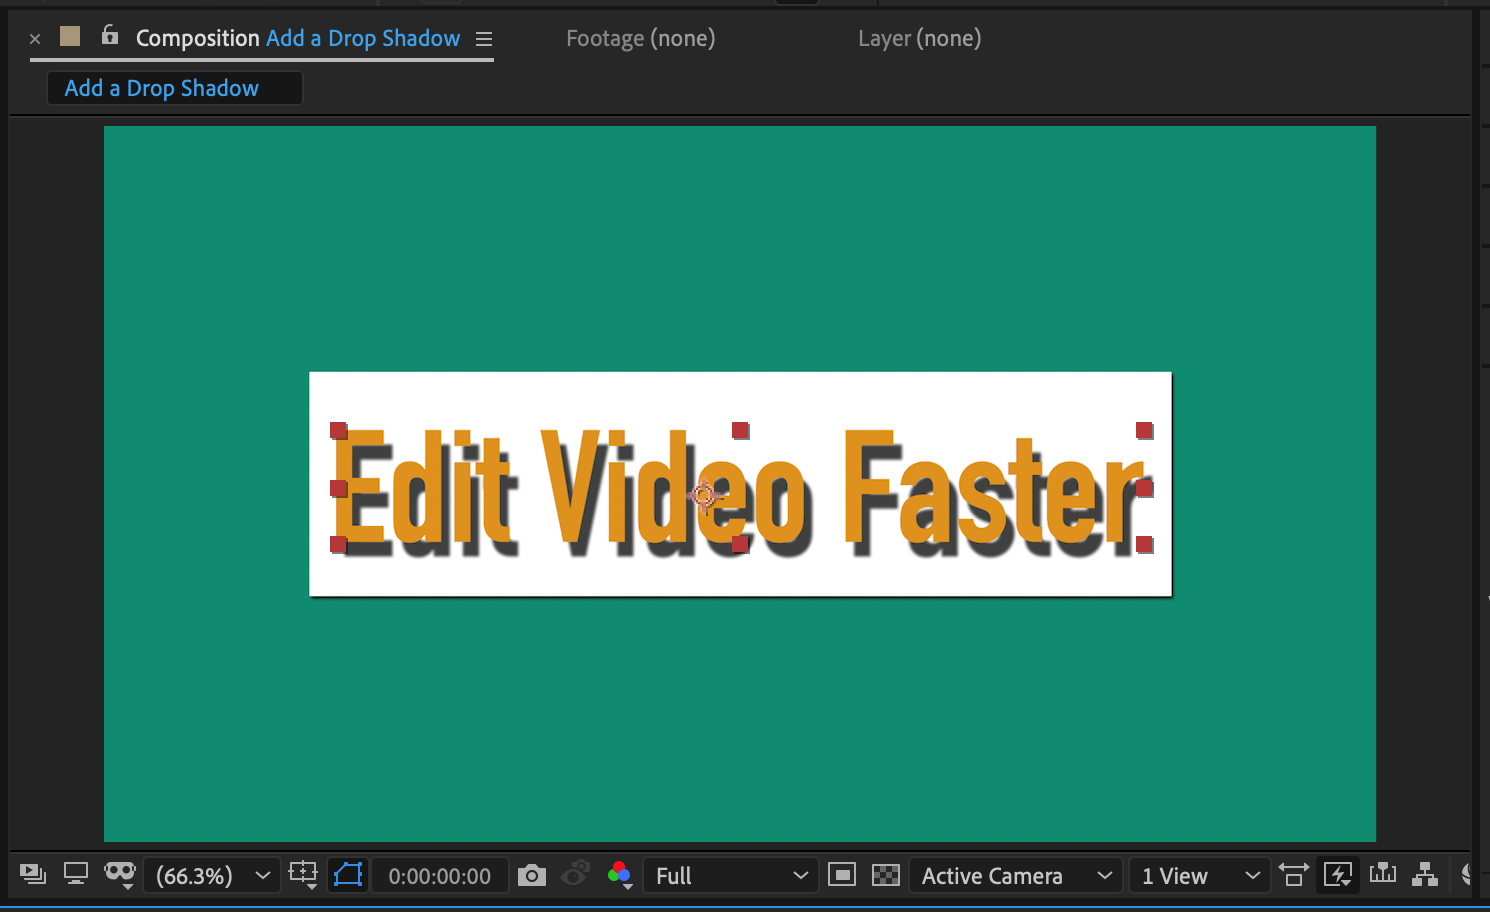
Task: Click the bottom-left red layer handle
Action: tap(338, 544)
